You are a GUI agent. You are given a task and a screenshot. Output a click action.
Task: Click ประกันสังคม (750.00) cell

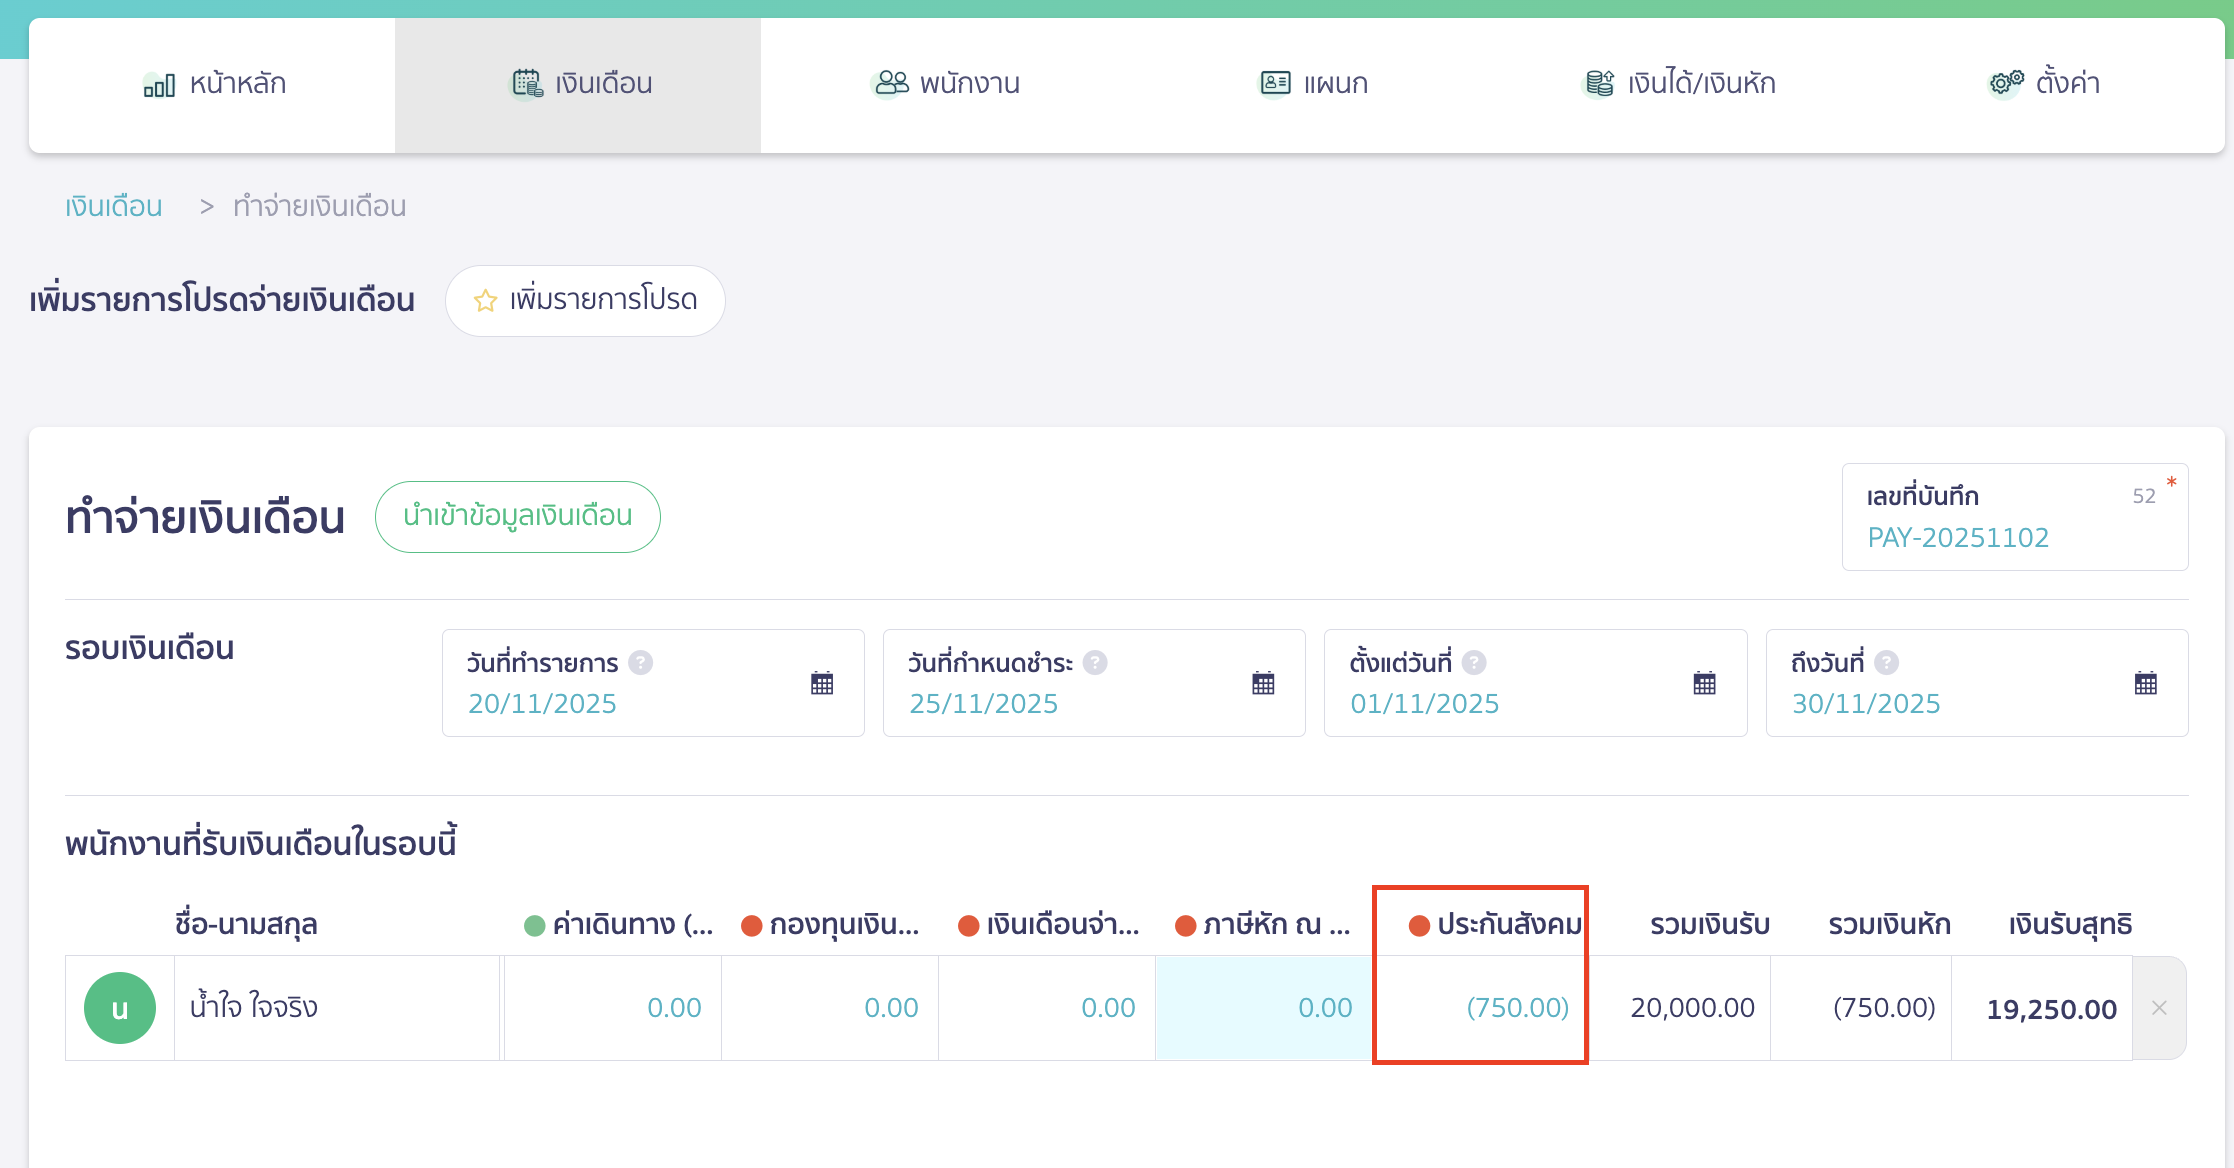(x=1480, y=1008)
